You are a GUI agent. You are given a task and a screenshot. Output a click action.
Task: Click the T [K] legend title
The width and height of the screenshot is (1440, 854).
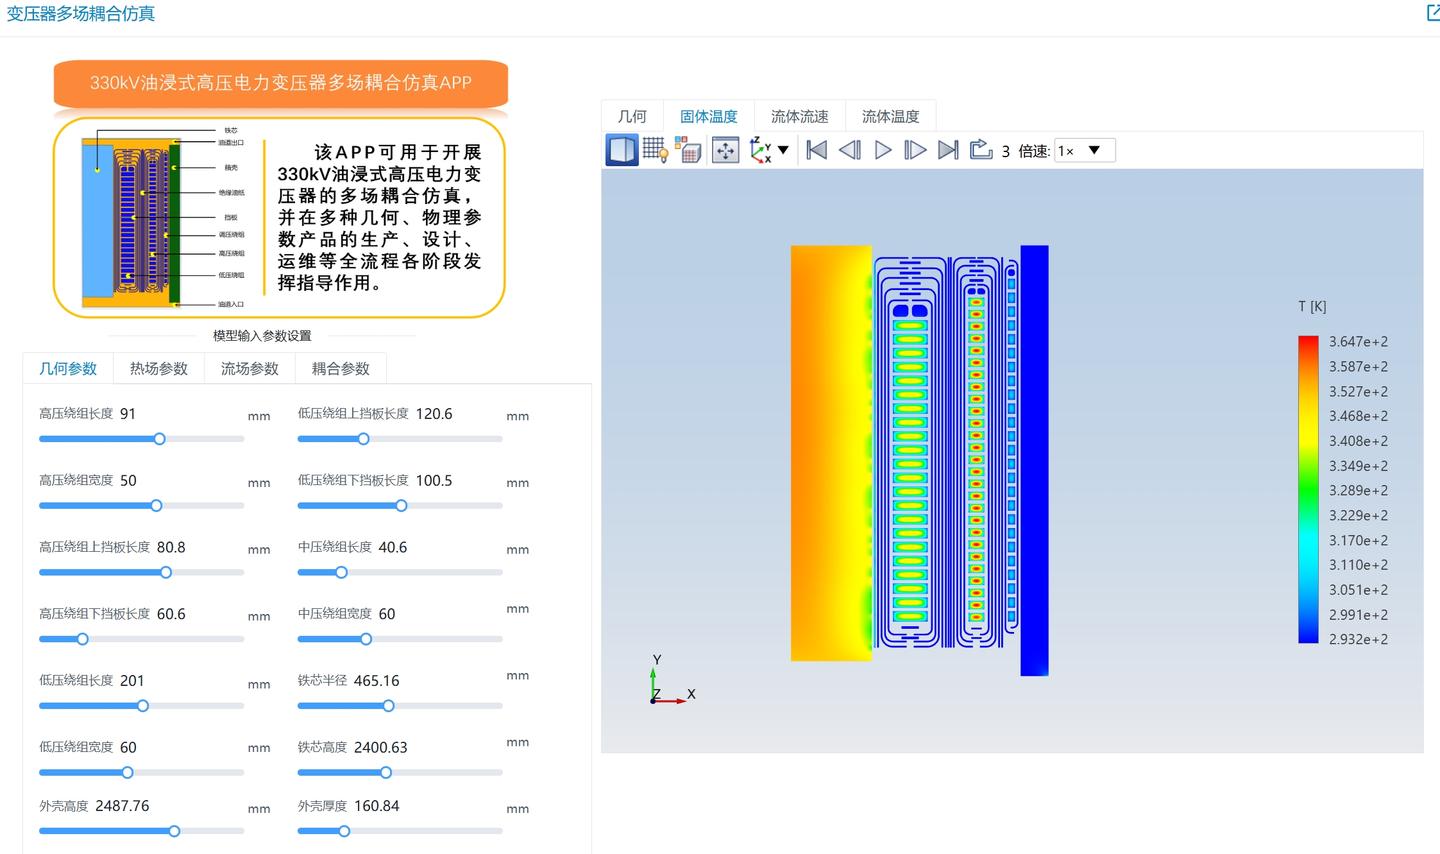coord(1312,307)
